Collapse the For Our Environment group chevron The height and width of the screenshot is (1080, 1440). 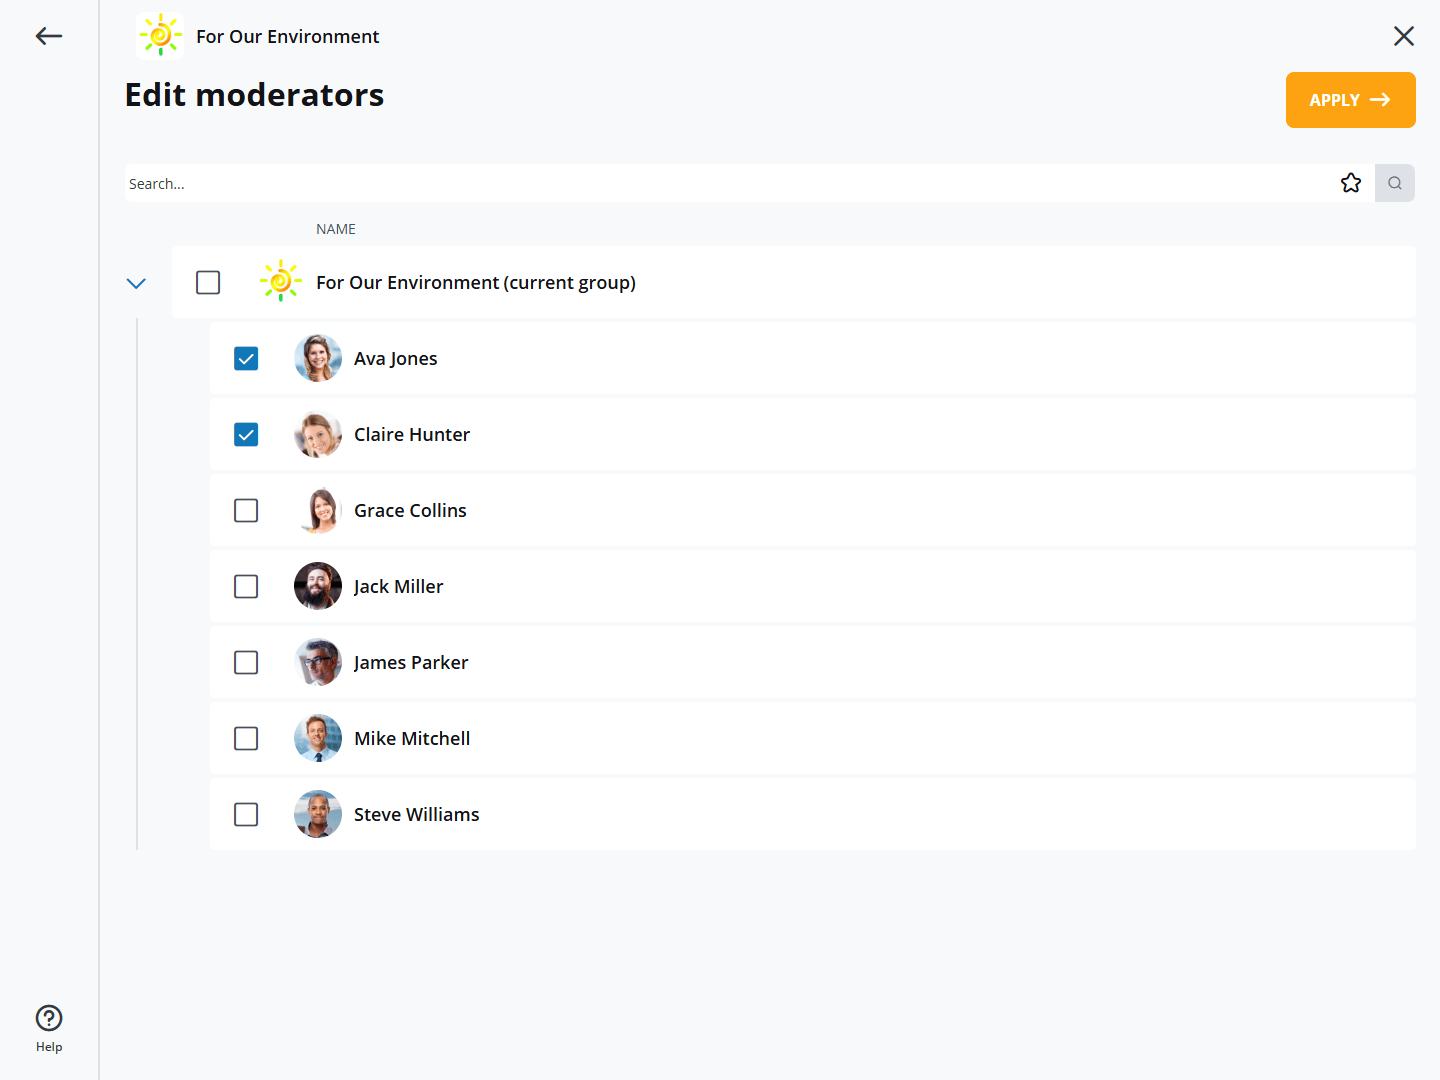click(x=137, y=283)
